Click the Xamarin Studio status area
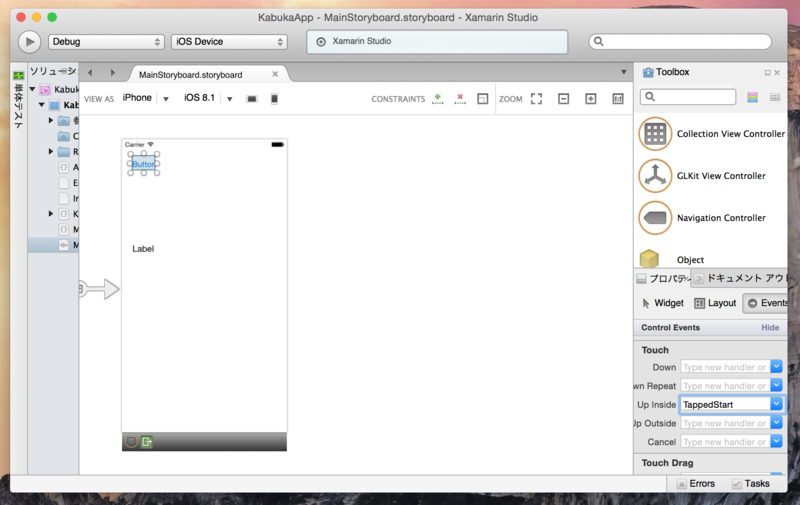The height and width of the screenshot is (505, 800). pyautogui.click(x=437, y=41)
